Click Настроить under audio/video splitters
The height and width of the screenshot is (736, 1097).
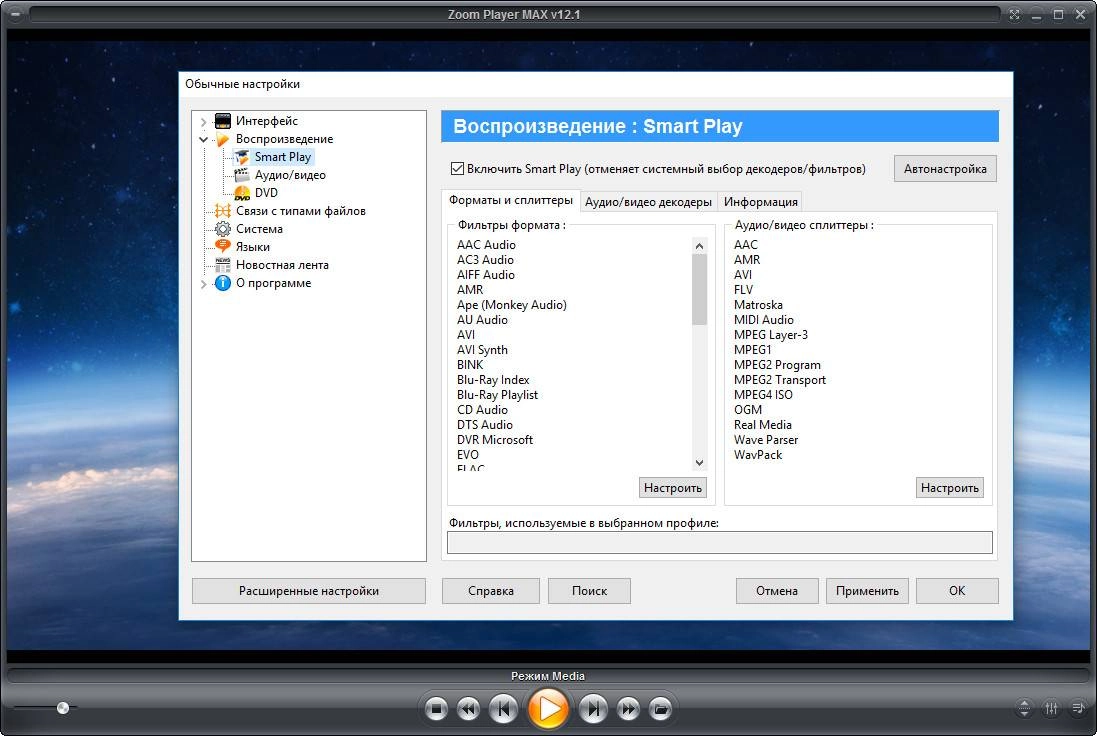(x=949, y=488)
